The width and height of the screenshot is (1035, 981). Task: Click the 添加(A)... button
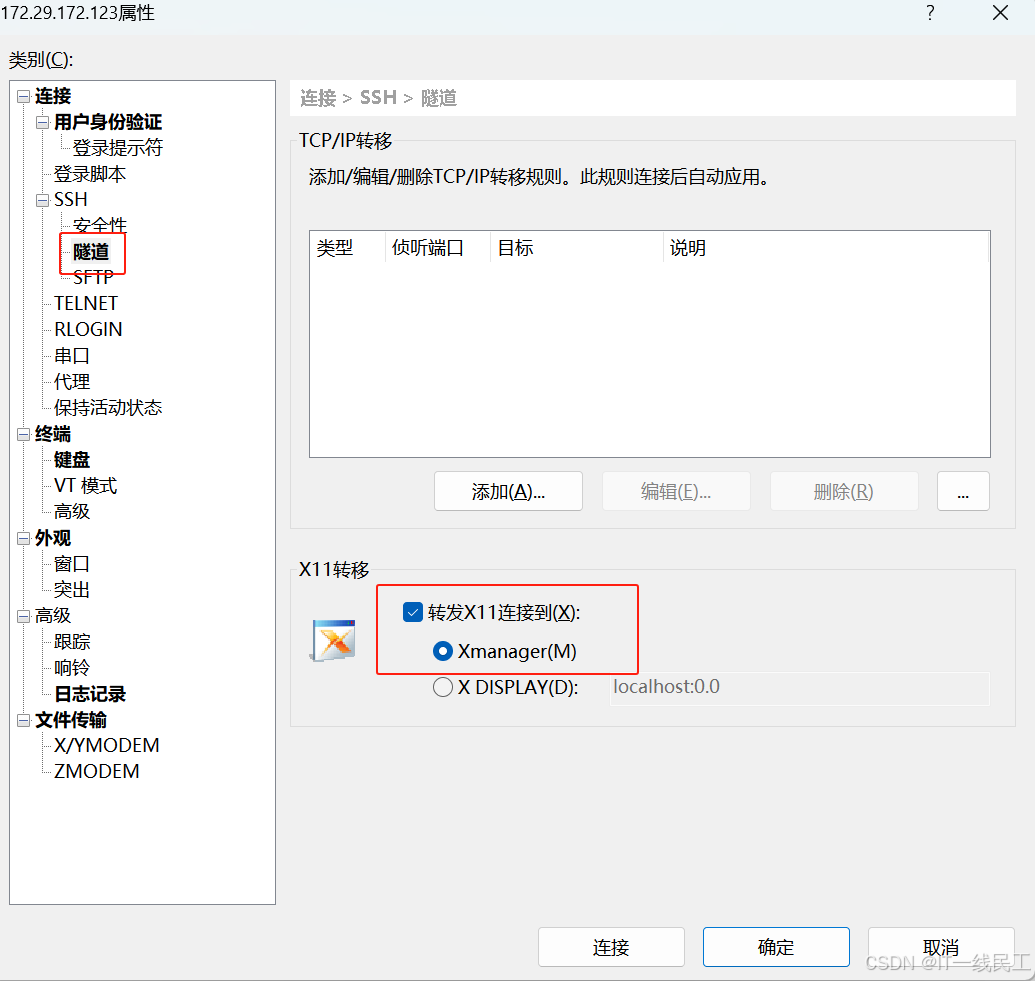pyautogui.click(x=508, y=491)
